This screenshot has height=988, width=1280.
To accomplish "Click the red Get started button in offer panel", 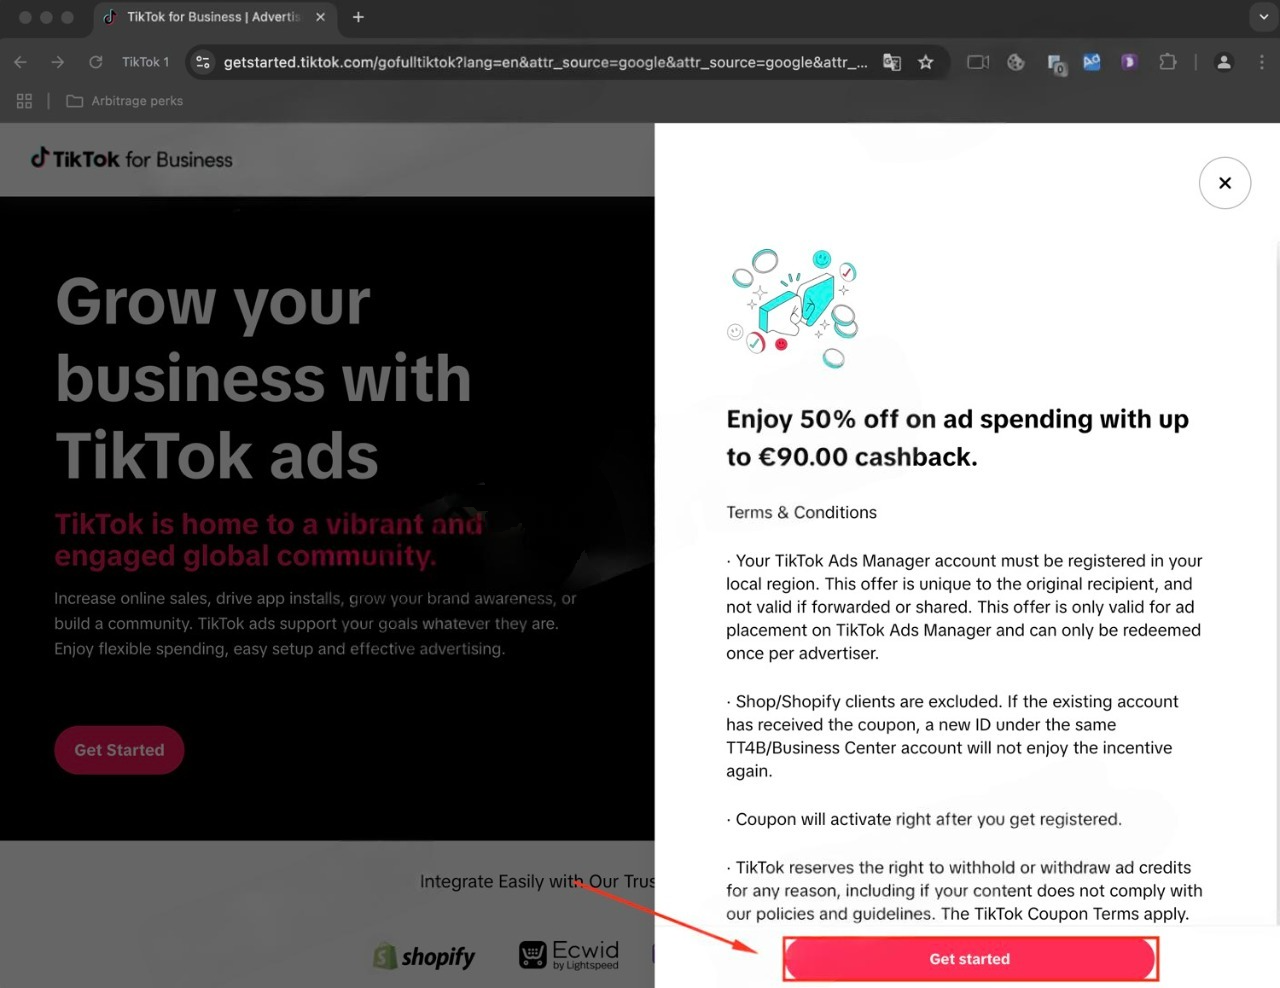I will (x=970, y=959).
